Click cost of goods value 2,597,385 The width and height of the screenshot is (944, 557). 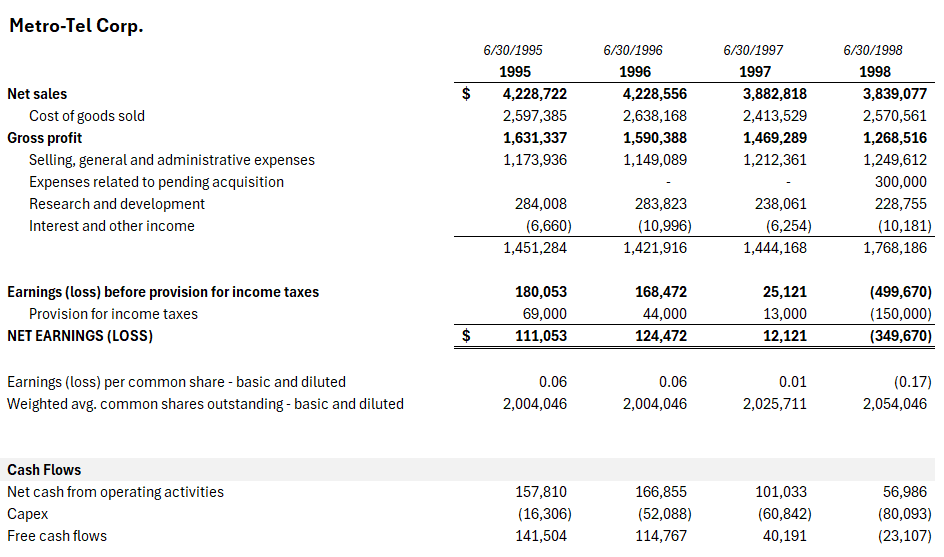tap(535, 116)
